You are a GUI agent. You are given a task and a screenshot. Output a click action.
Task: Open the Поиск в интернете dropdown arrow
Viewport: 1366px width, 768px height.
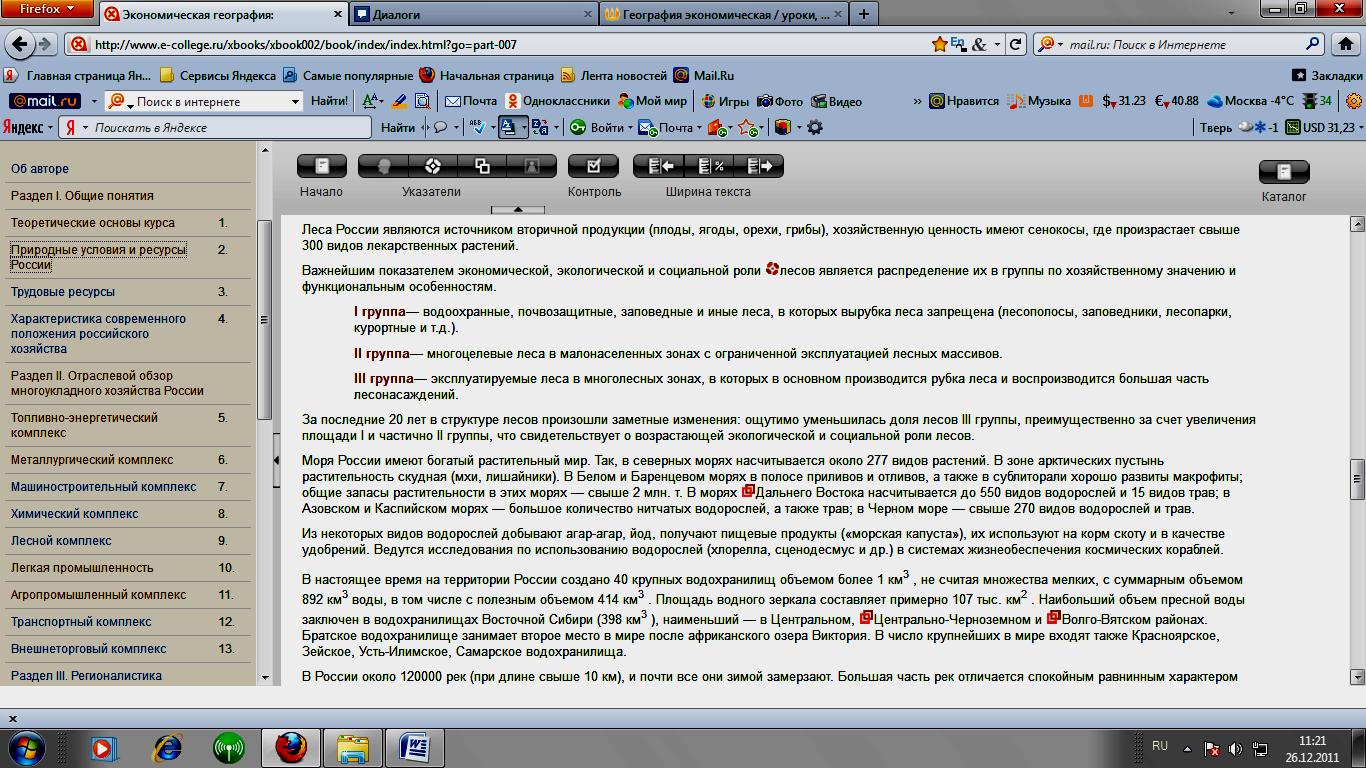coord(295,101)
